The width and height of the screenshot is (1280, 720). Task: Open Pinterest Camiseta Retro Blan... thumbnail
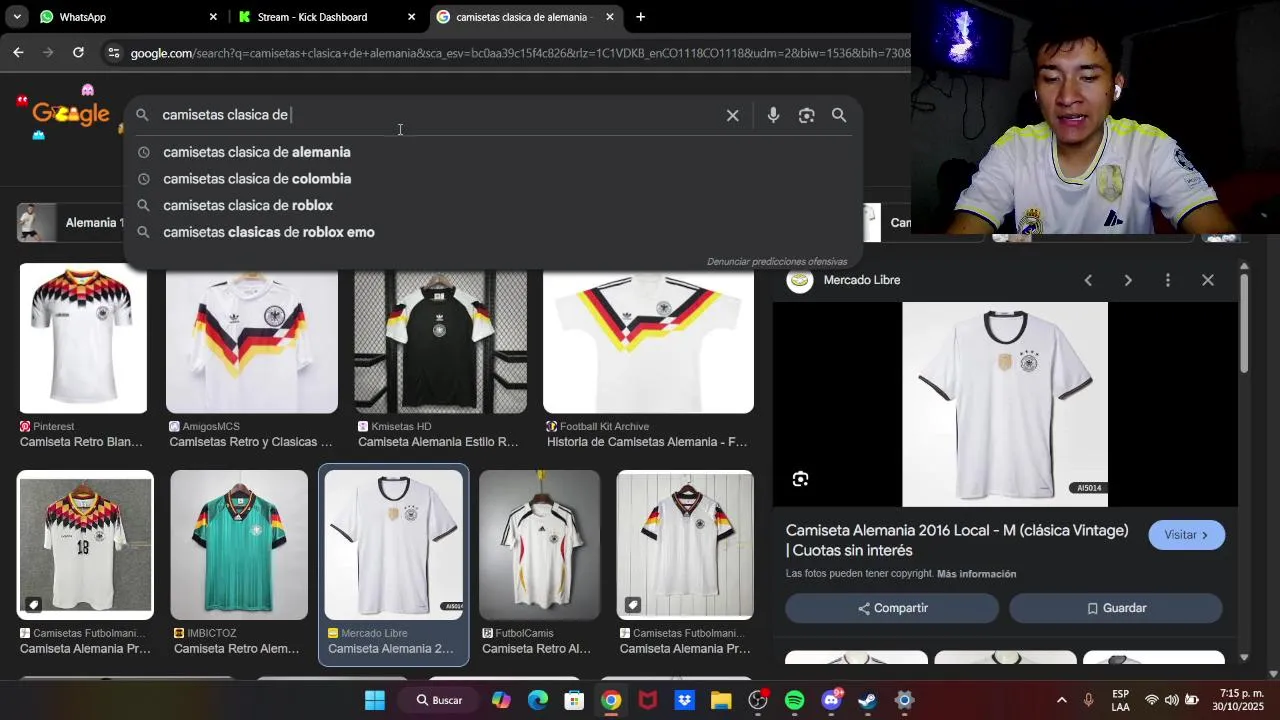[x=83, y=338]
